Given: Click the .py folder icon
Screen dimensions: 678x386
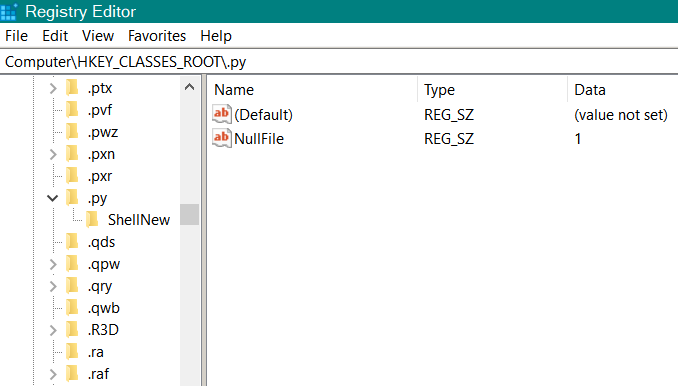Looking at the screenshot, I should 72,198.
